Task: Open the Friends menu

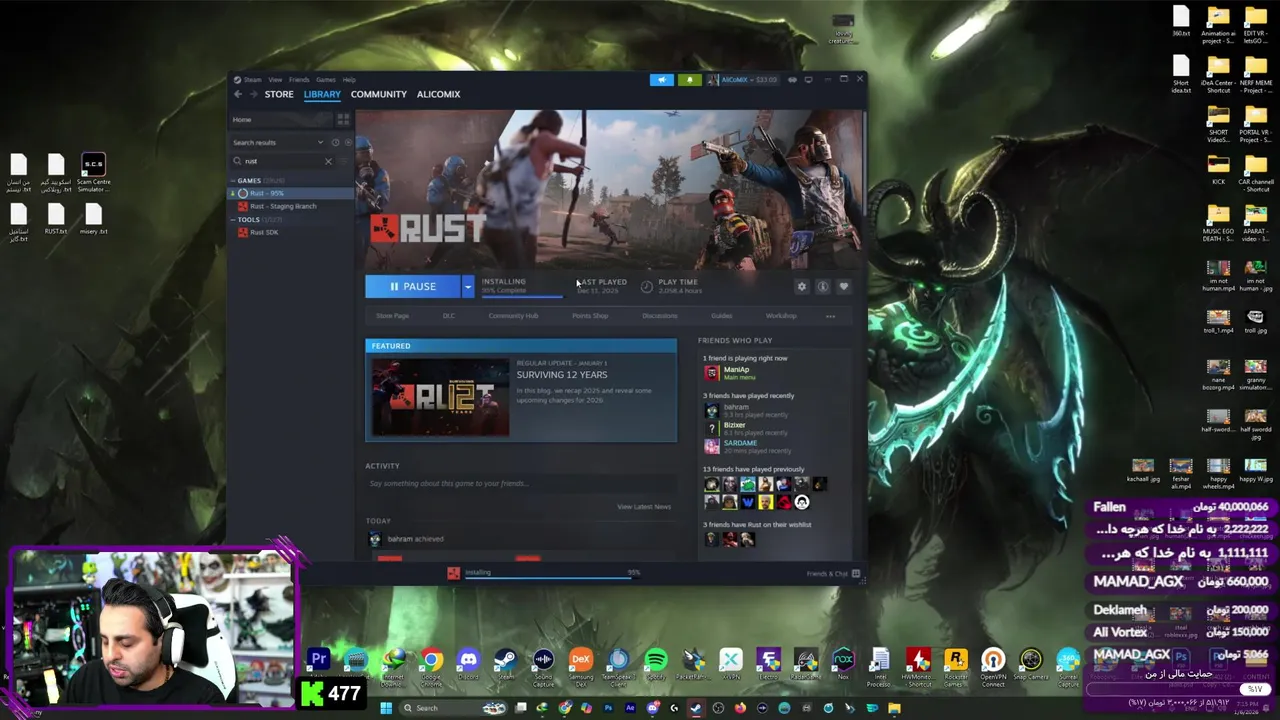Action: [299, 80]
